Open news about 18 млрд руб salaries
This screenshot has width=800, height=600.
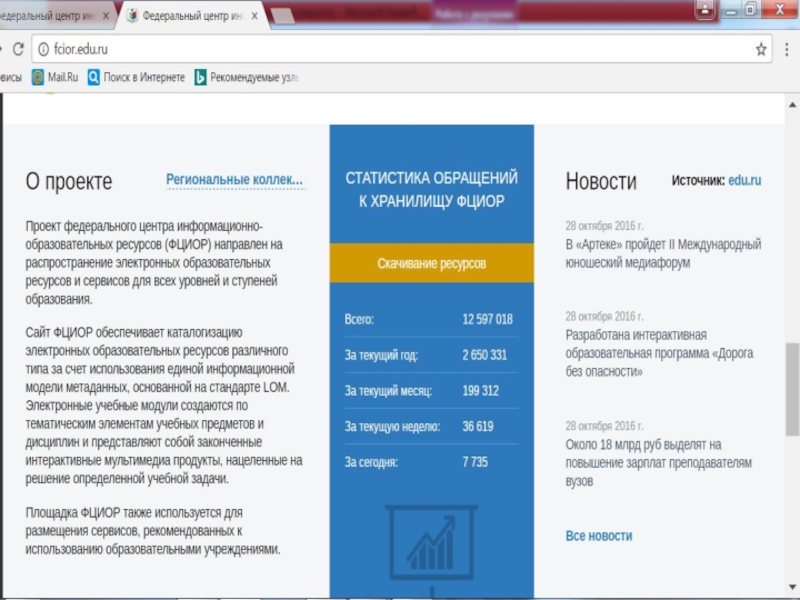coord(657,462)
